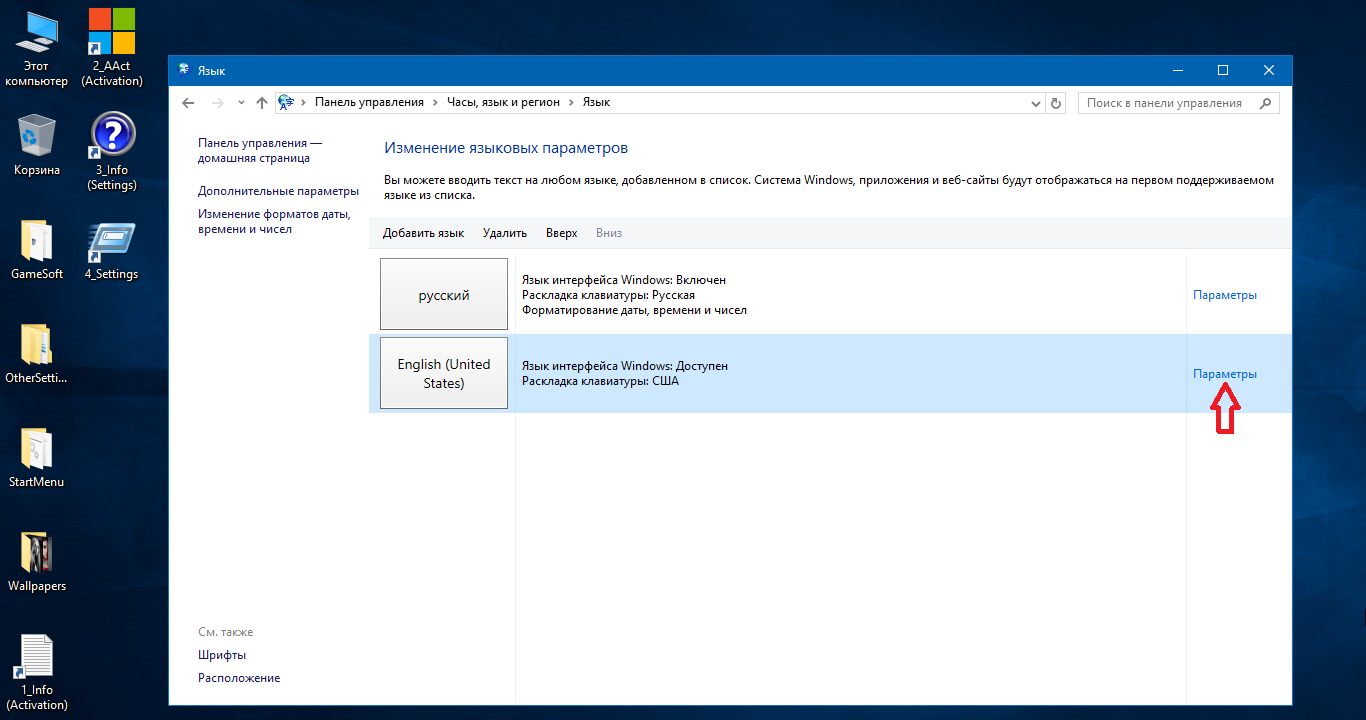Expand the recent locations dropdown arrow

click(x=241, y=103)
